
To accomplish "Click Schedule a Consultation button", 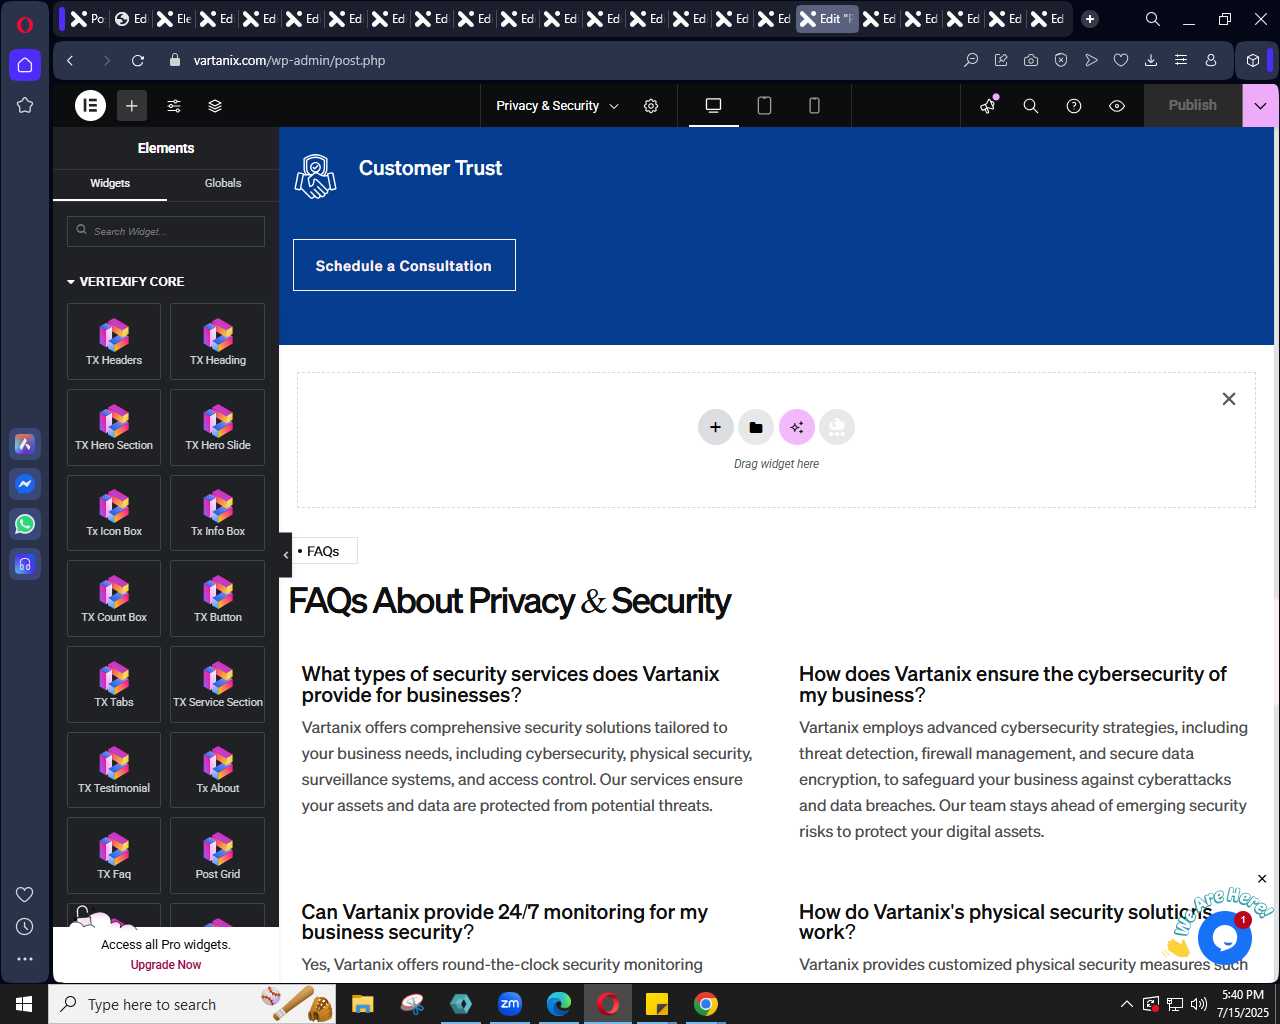I will point(404,265).
